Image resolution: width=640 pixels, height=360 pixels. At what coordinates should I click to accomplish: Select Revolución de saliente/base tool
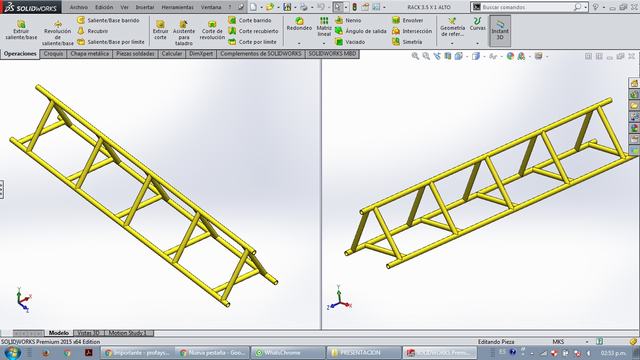(x=58, y=33)
